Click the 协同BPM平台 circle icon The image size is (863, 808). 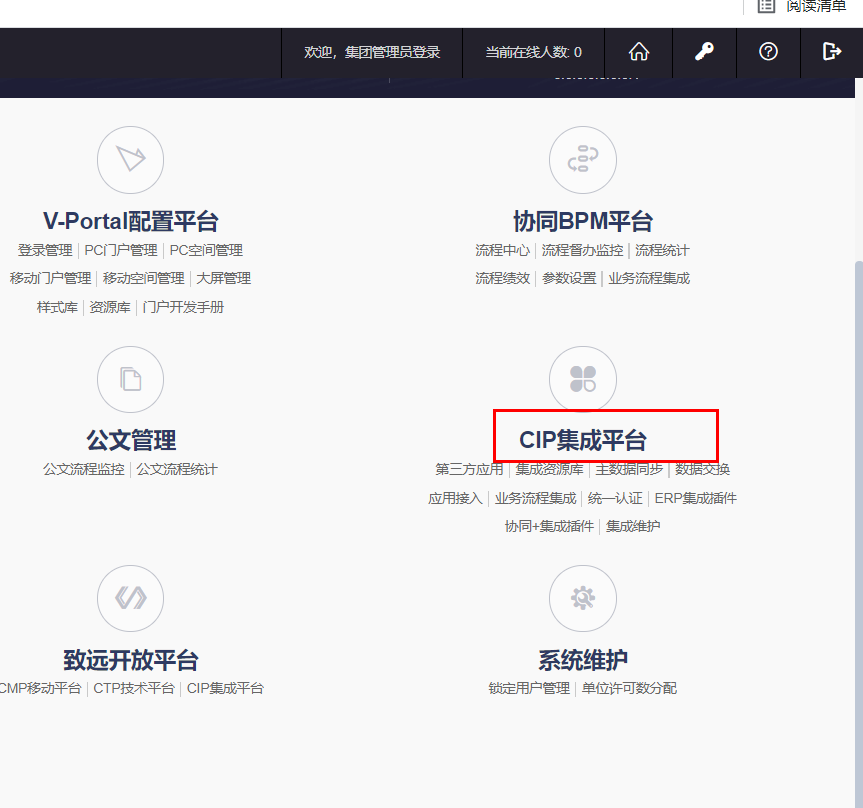583,160
